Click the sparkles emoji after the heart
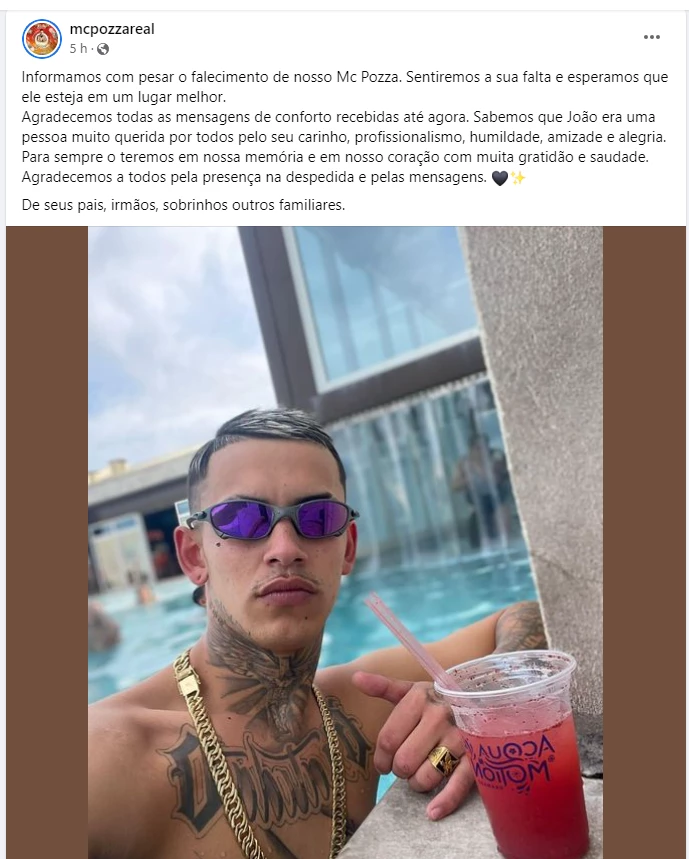 (518, 178)
